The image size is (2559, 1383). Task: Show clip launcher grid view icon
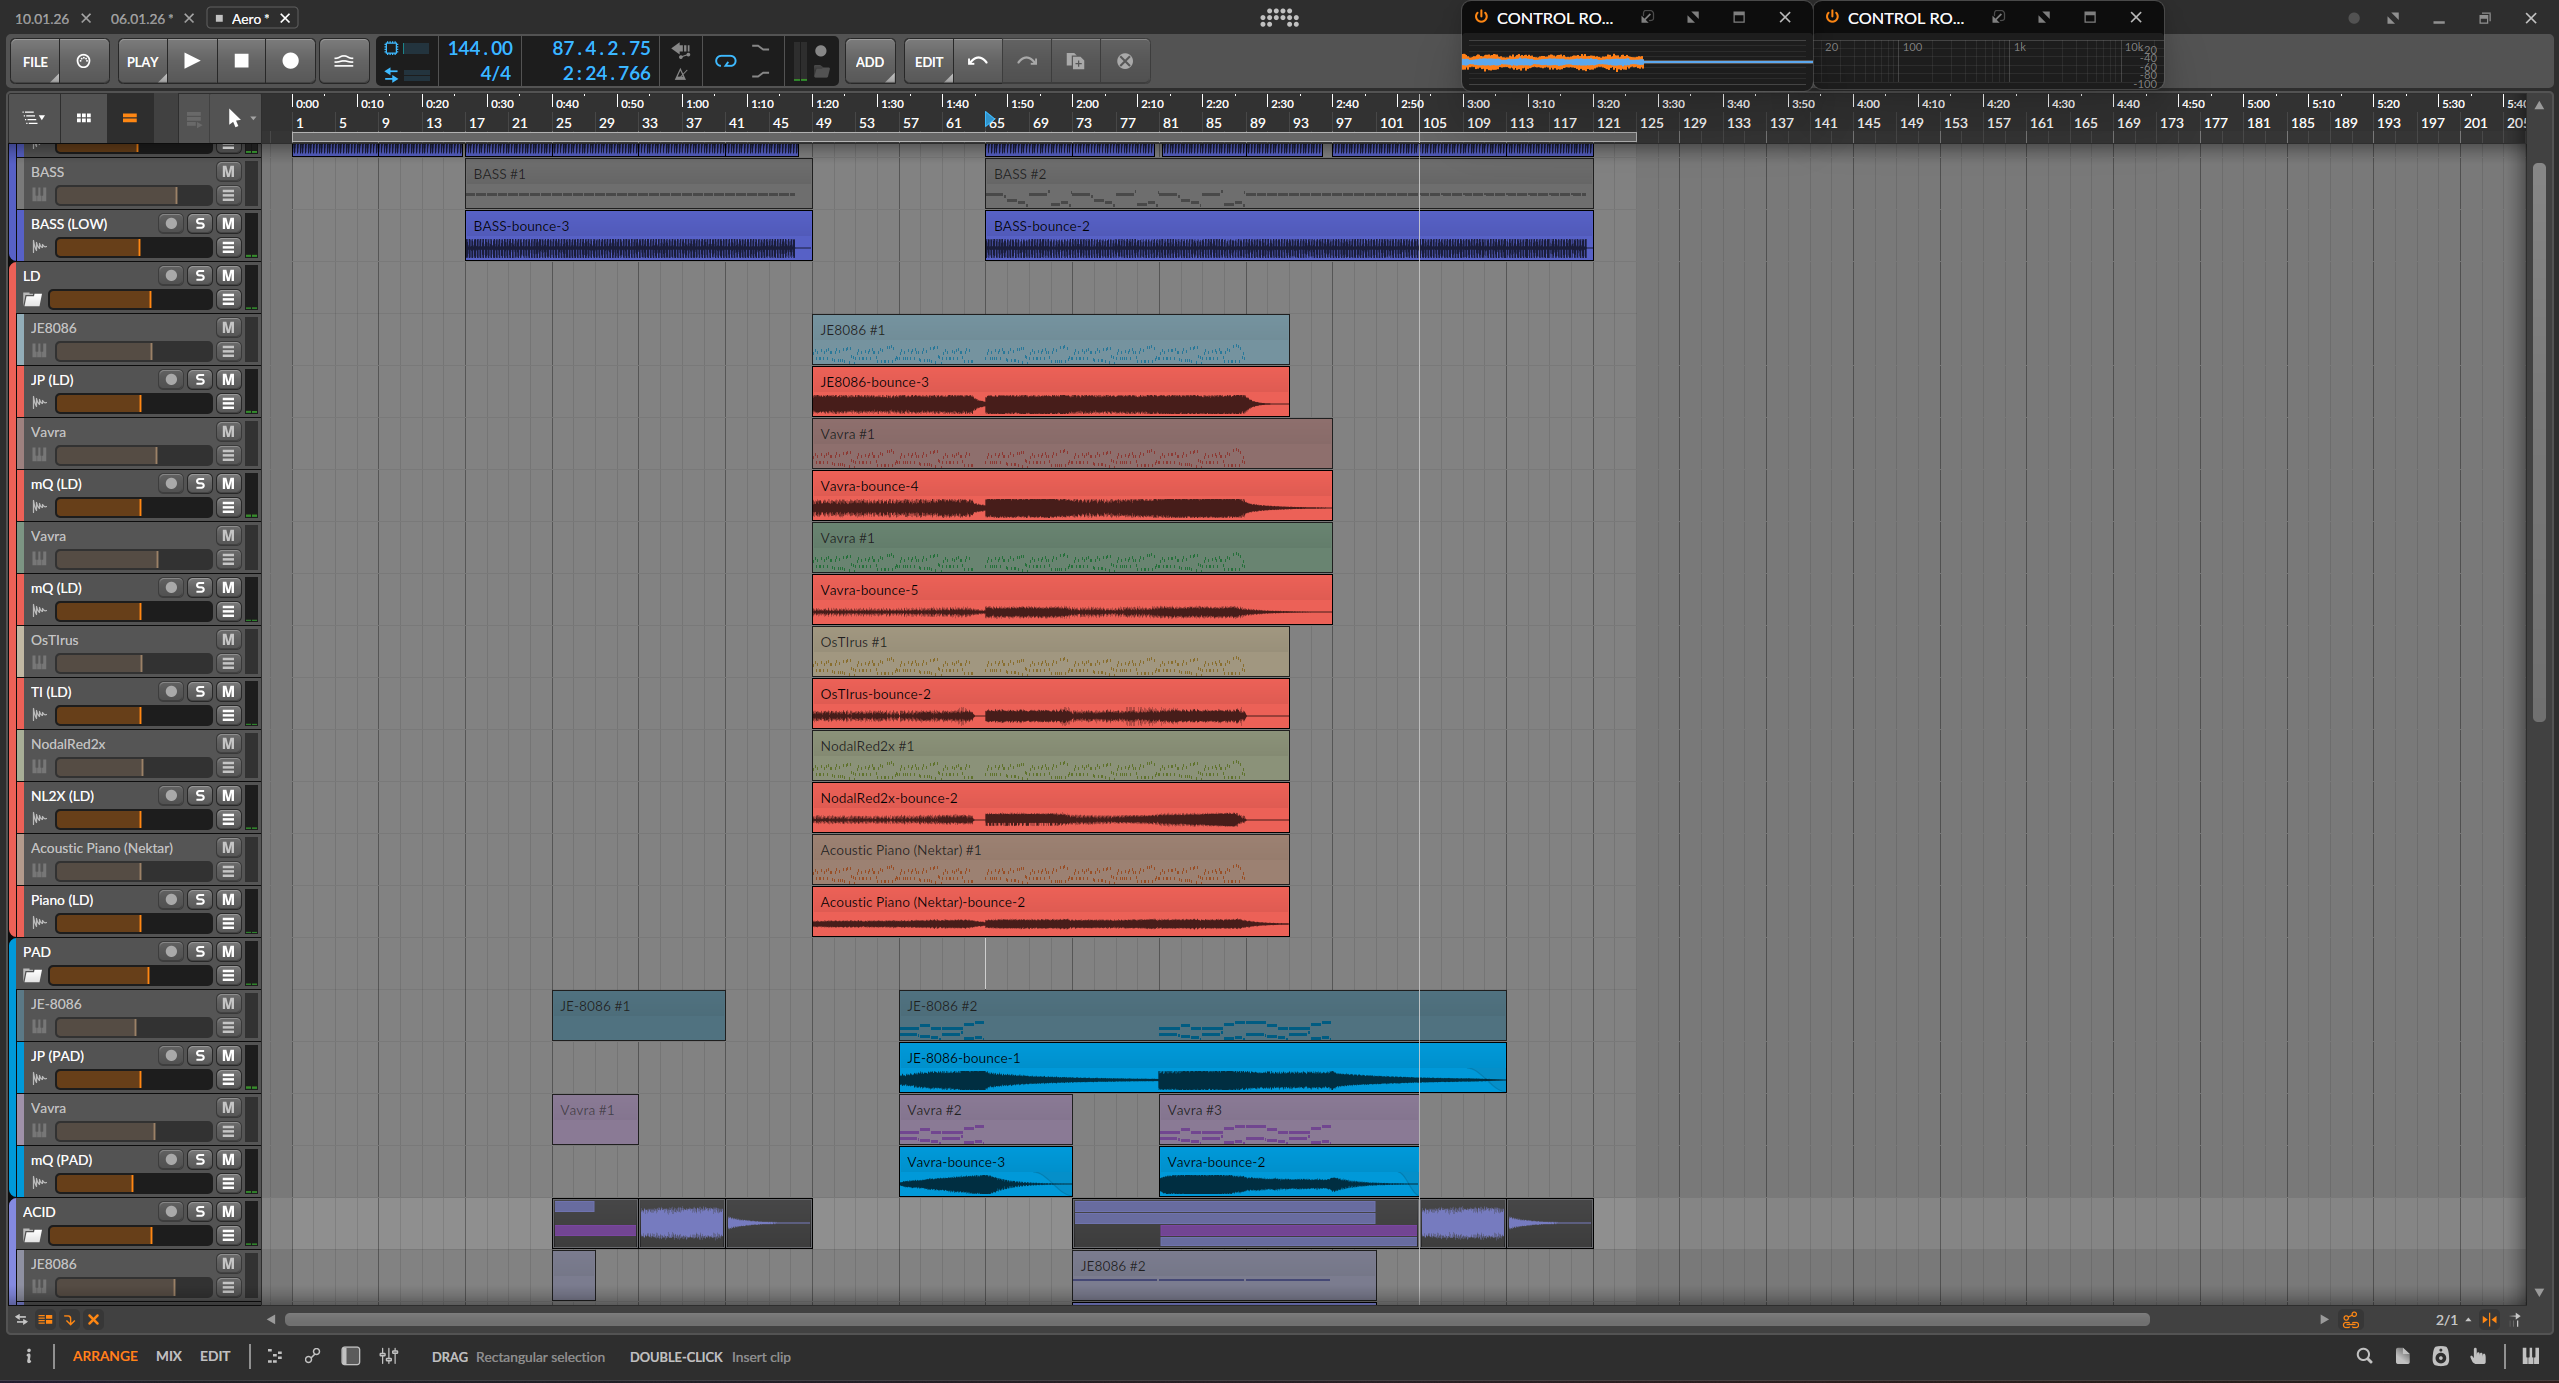(x=84, y=118)
